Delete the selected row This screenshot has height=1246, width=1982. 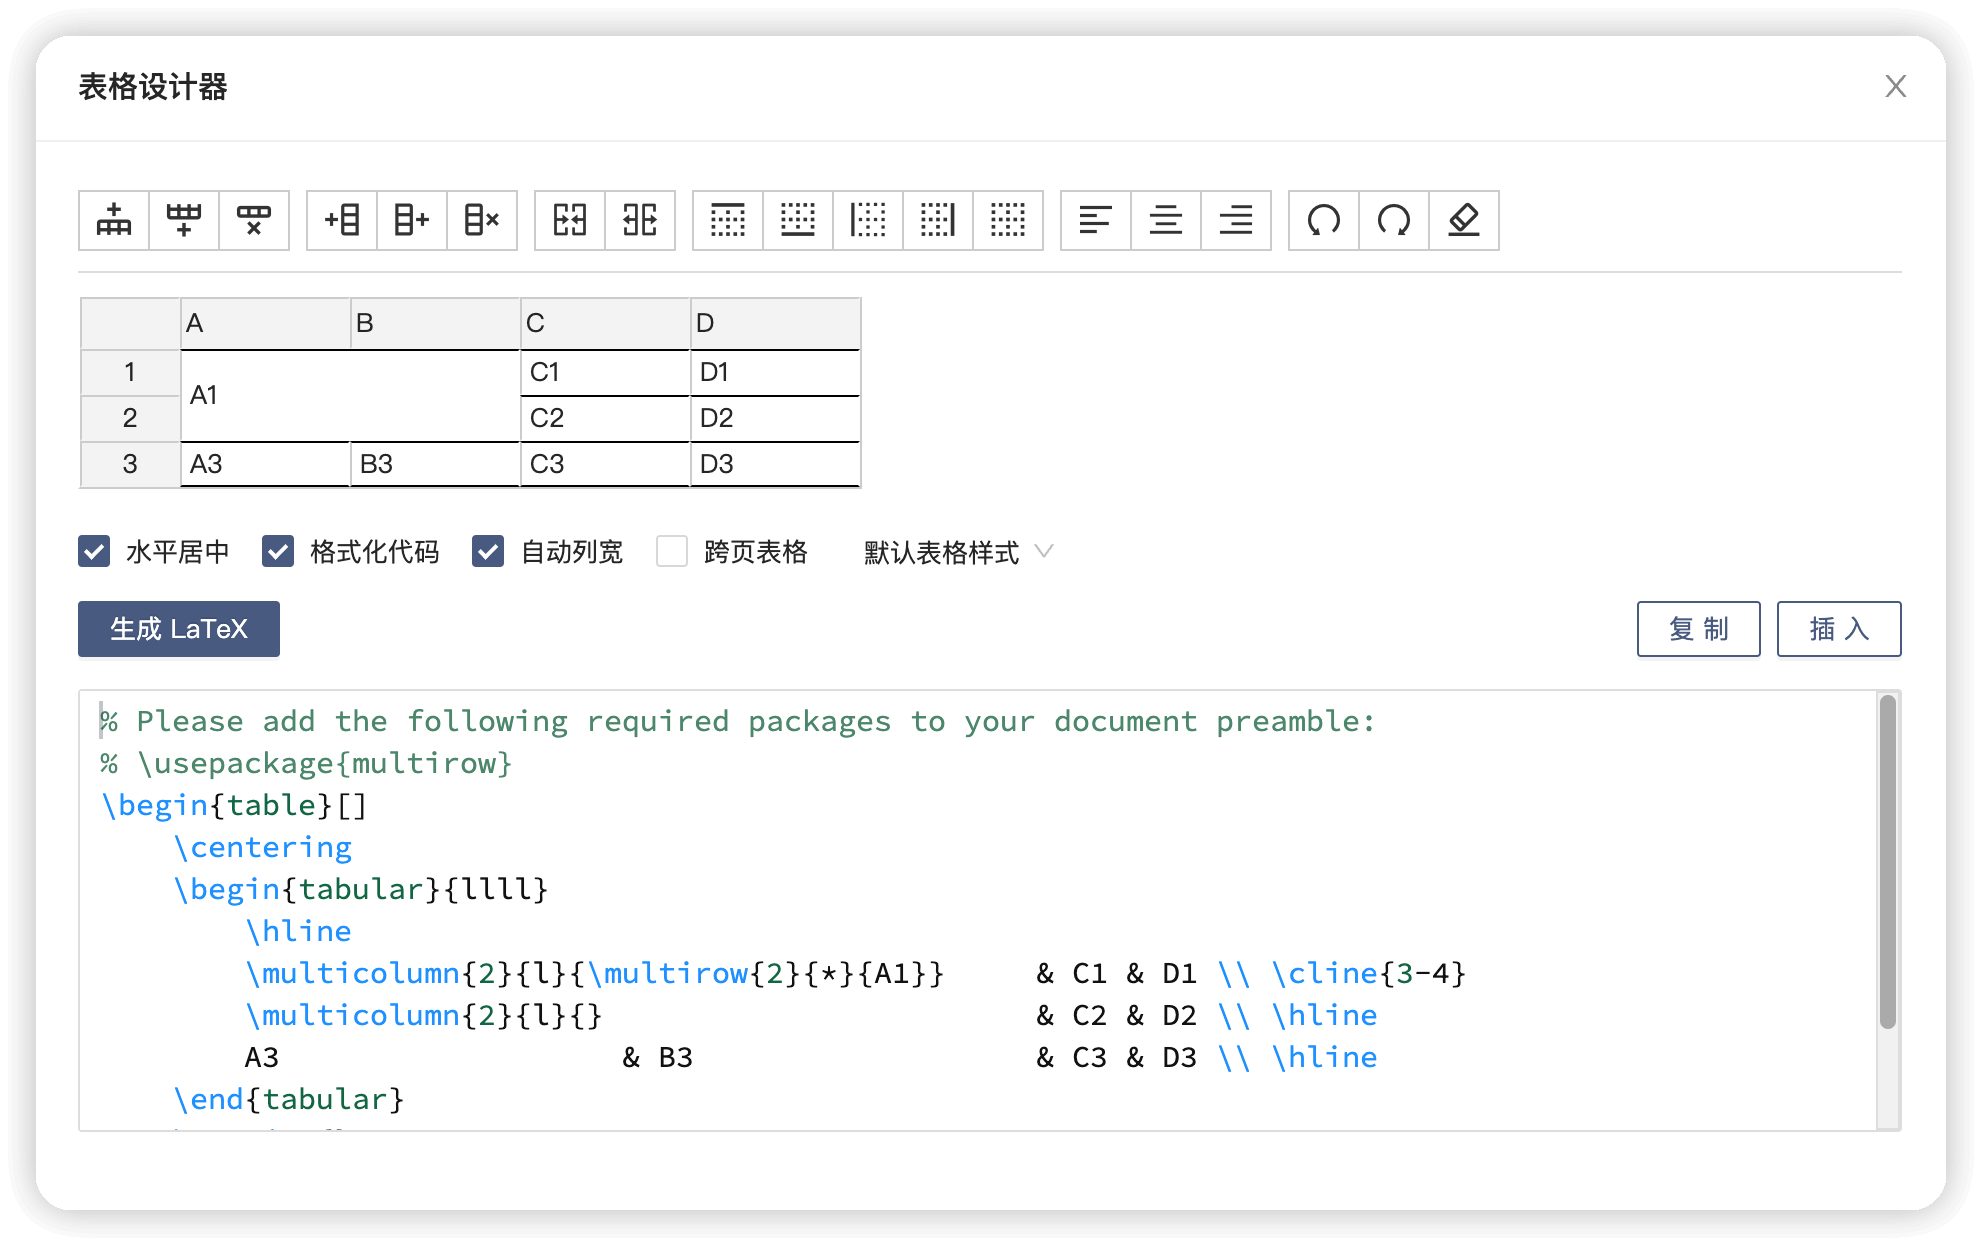254,220
